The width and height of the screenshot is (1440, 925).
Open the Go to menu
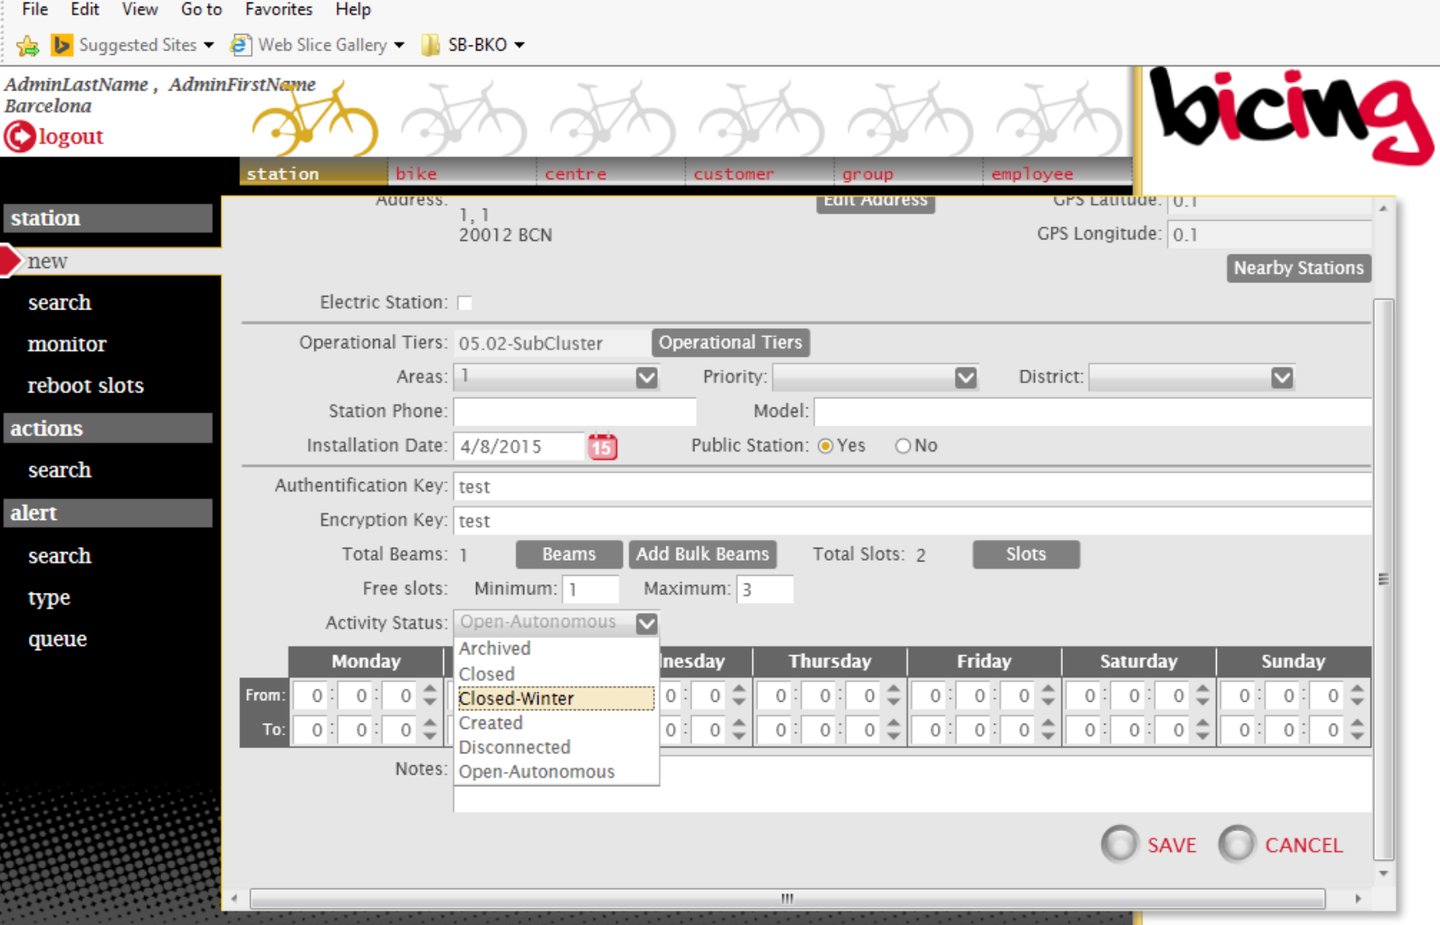click(x=201, y=10)
